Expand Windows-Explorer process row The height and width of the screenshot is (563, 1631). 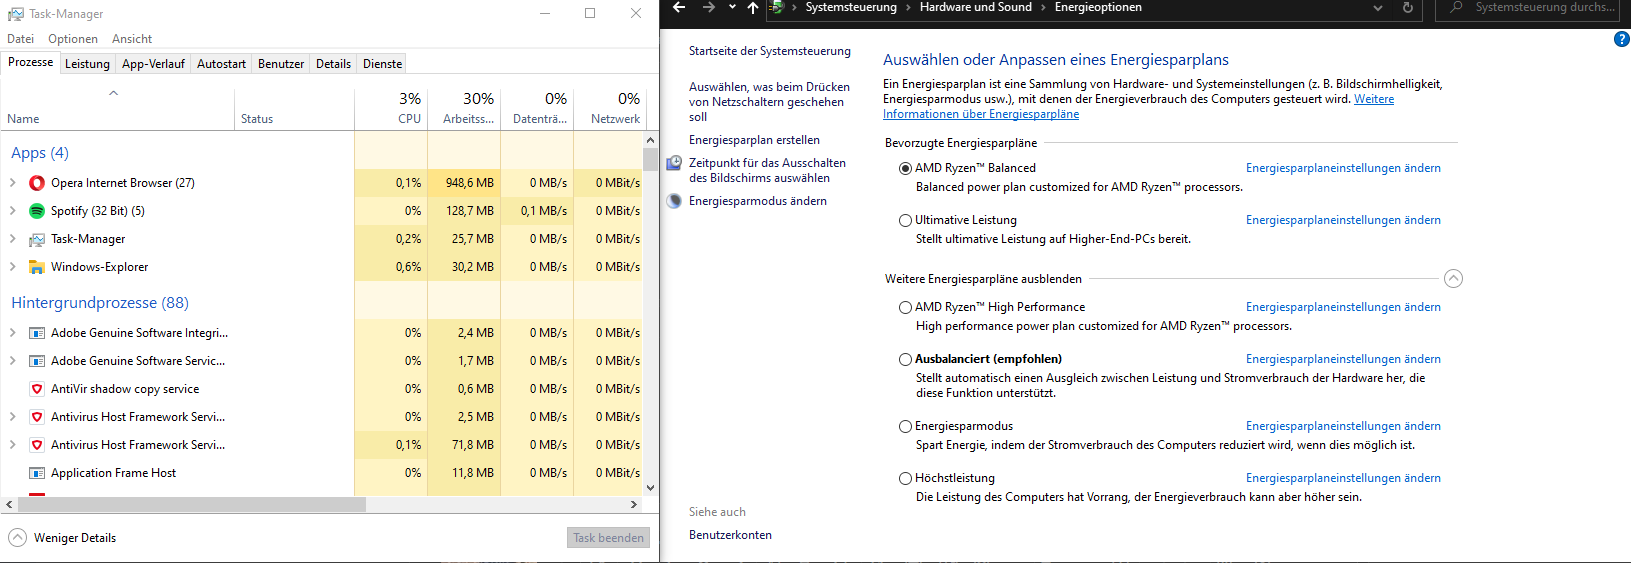(12, 267)
